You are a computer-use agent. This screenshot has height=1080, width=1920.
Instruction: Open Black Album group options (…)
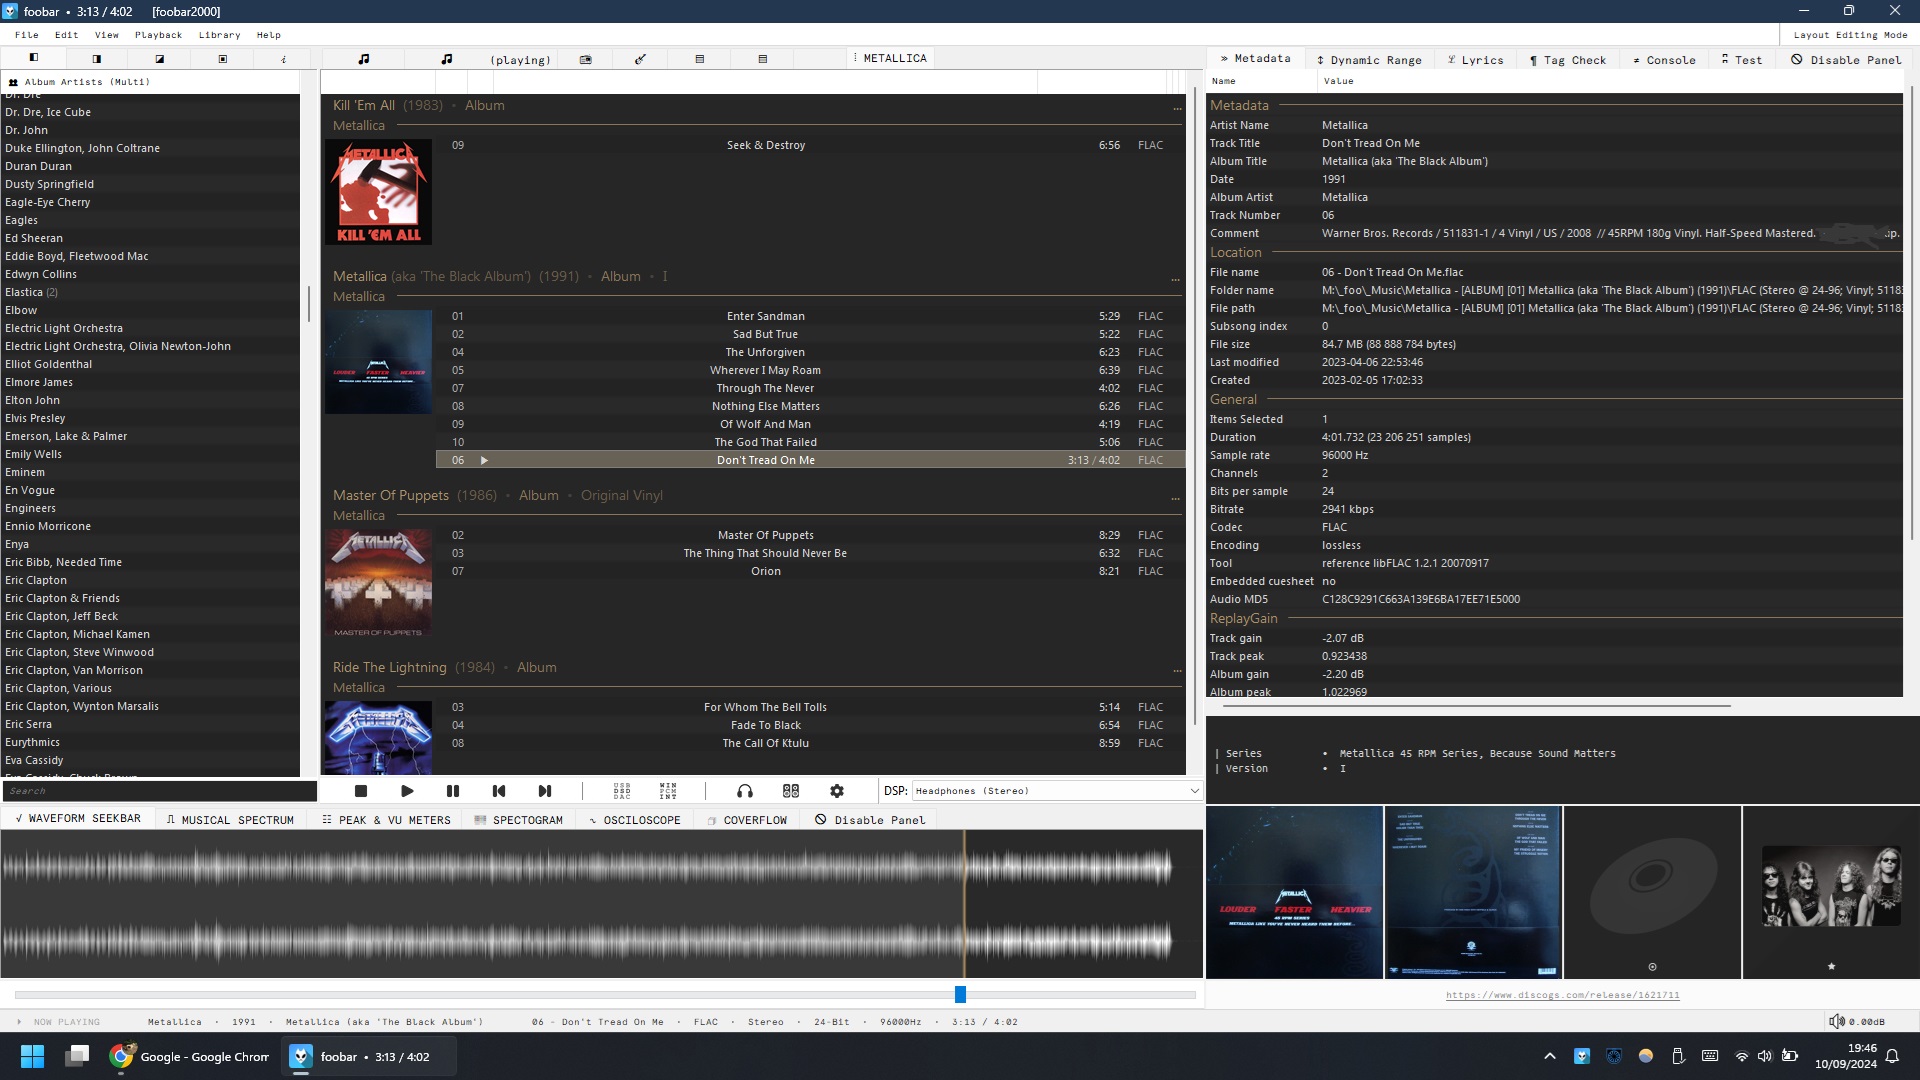pyautogui.click(x=1176, y=278)
